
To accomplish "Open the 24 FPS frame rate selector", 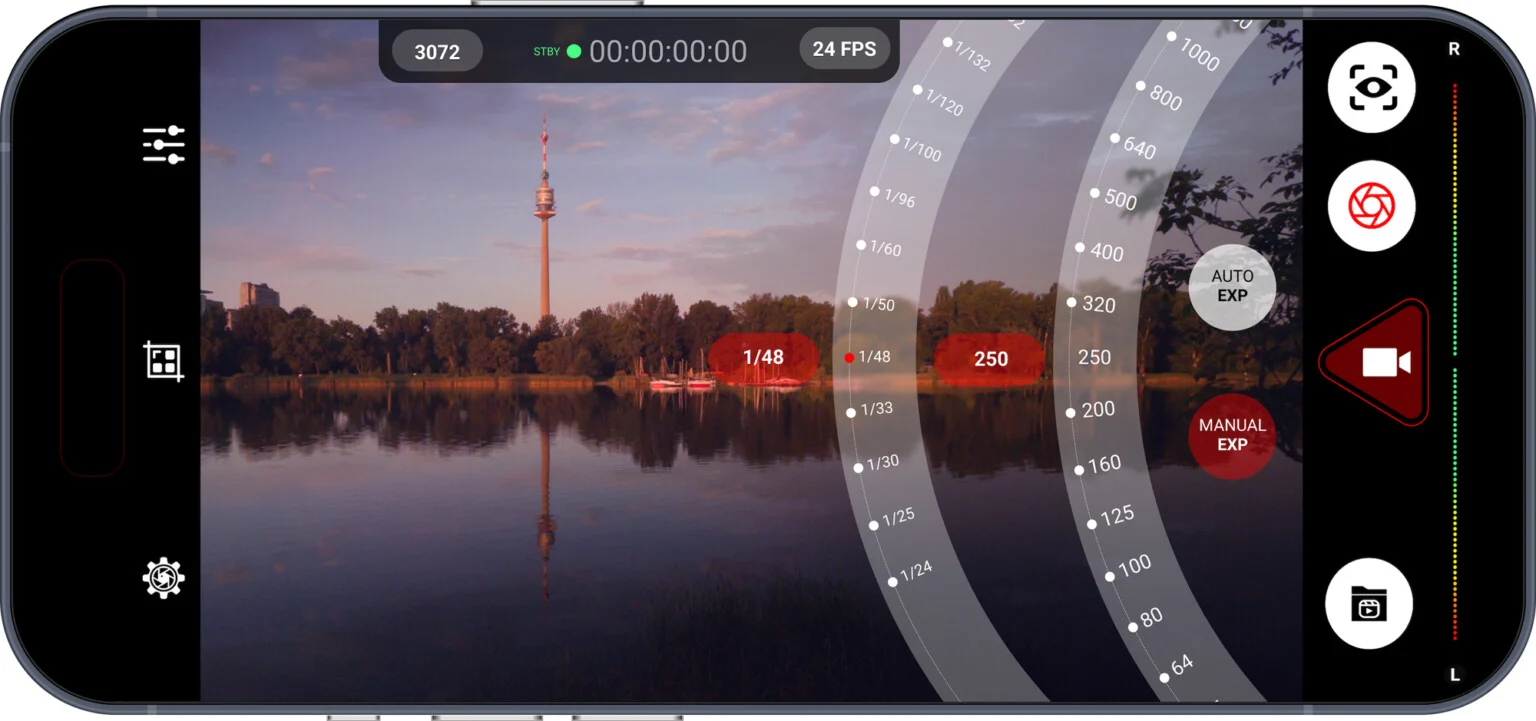I will [844, 49].
